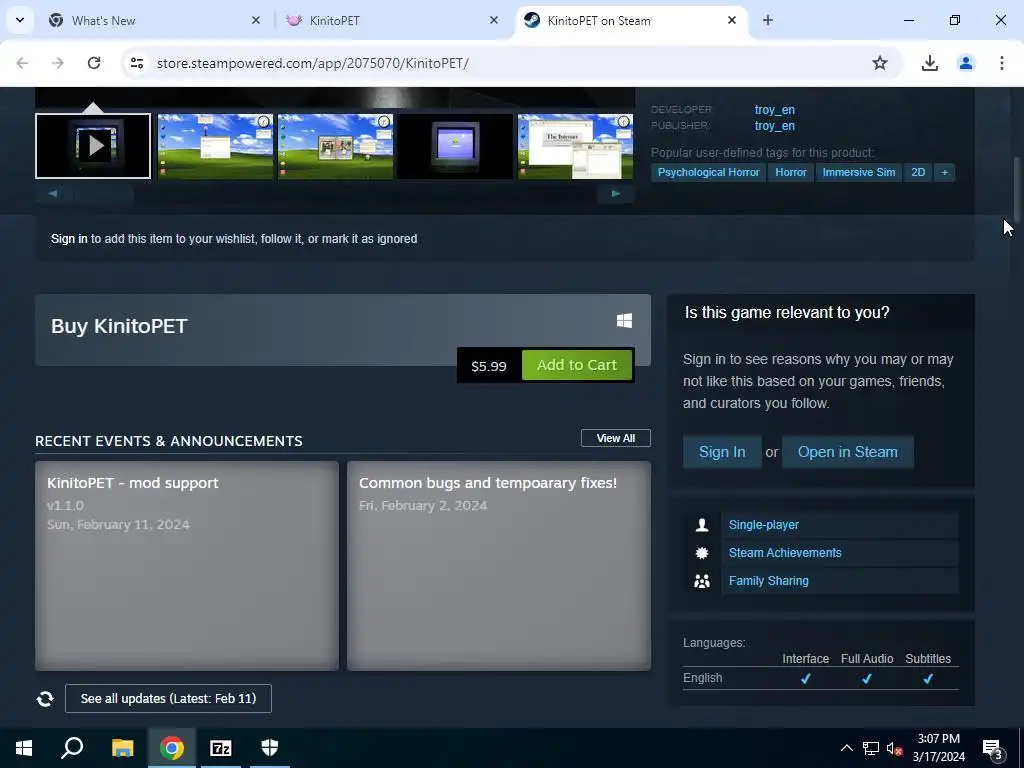Click the muted volume tray icon

click(895, 749)
